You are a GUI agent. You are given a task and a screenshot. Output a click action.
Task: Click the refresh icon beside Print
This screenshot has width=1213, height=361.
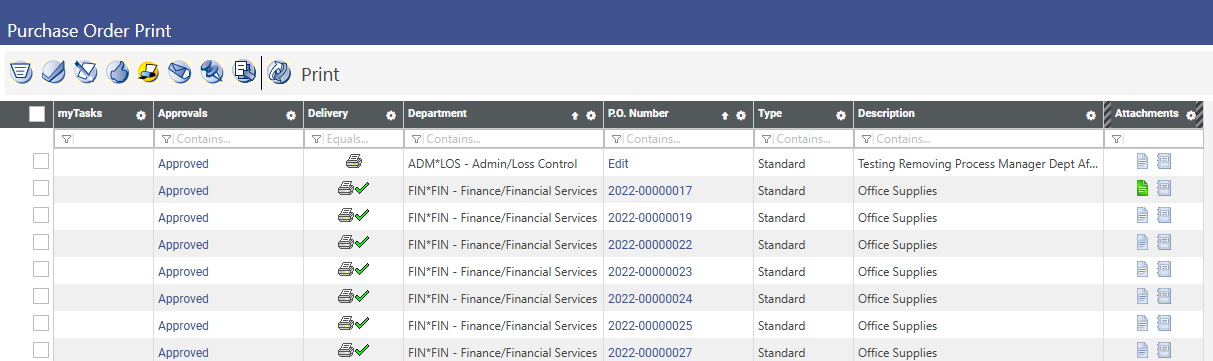[x=279, y=72]
